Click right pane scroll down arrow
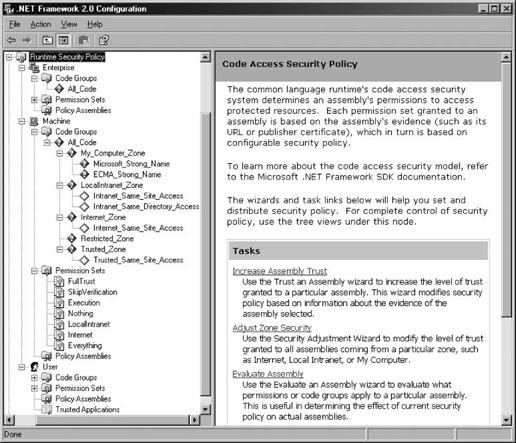The width and height of the screenshot is (516, 443). pyautogui.click(x=506, y=420)
